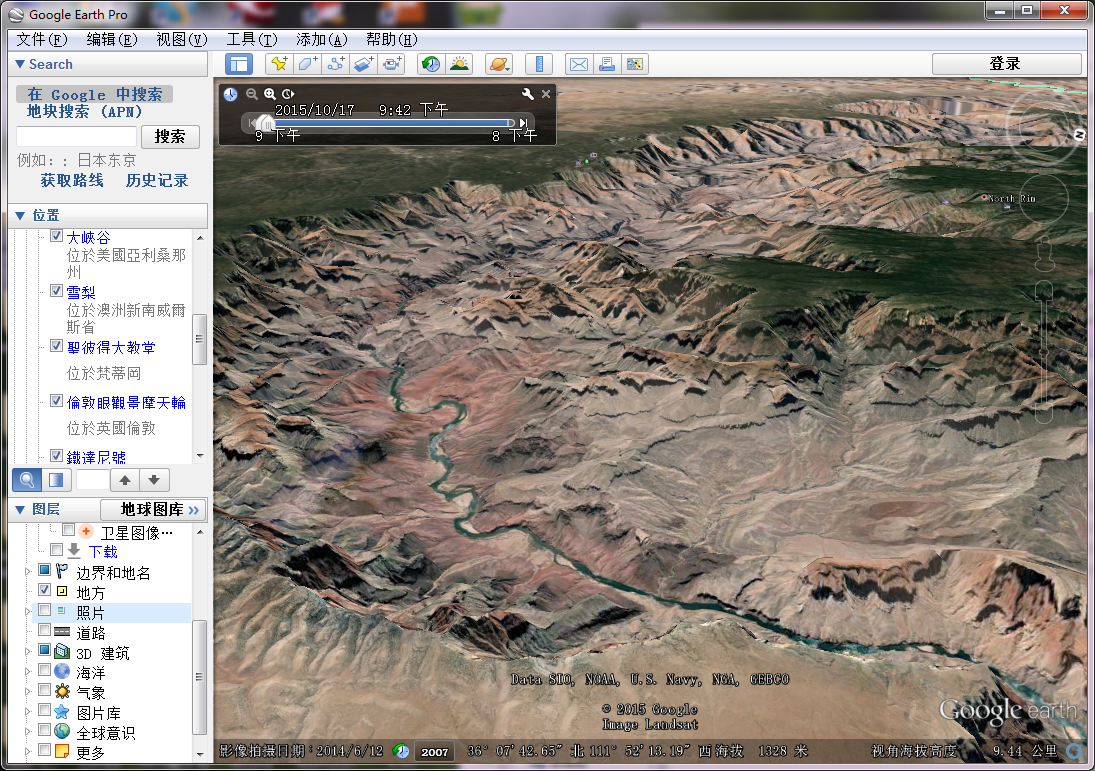Email the current view
The width and height of the screenshot is (1095, 771).
coord(579,64)
